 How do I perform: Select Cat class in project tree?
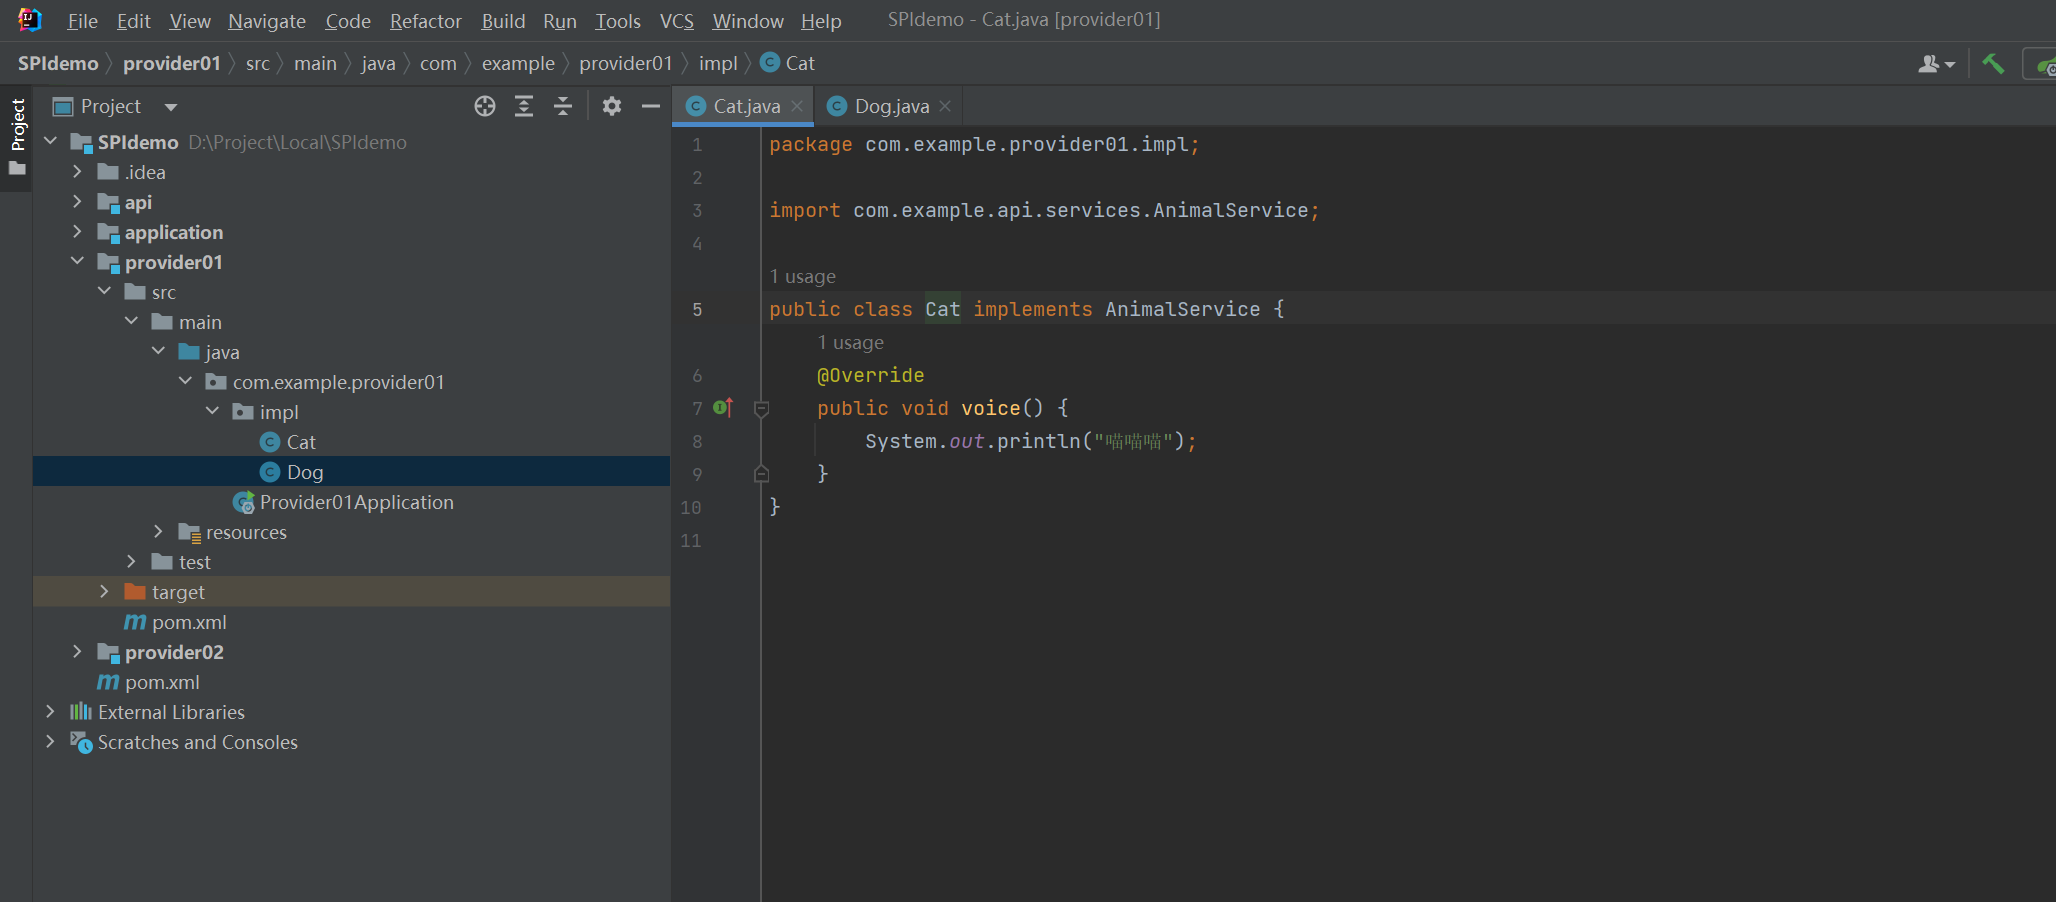(x=301, y=442)
